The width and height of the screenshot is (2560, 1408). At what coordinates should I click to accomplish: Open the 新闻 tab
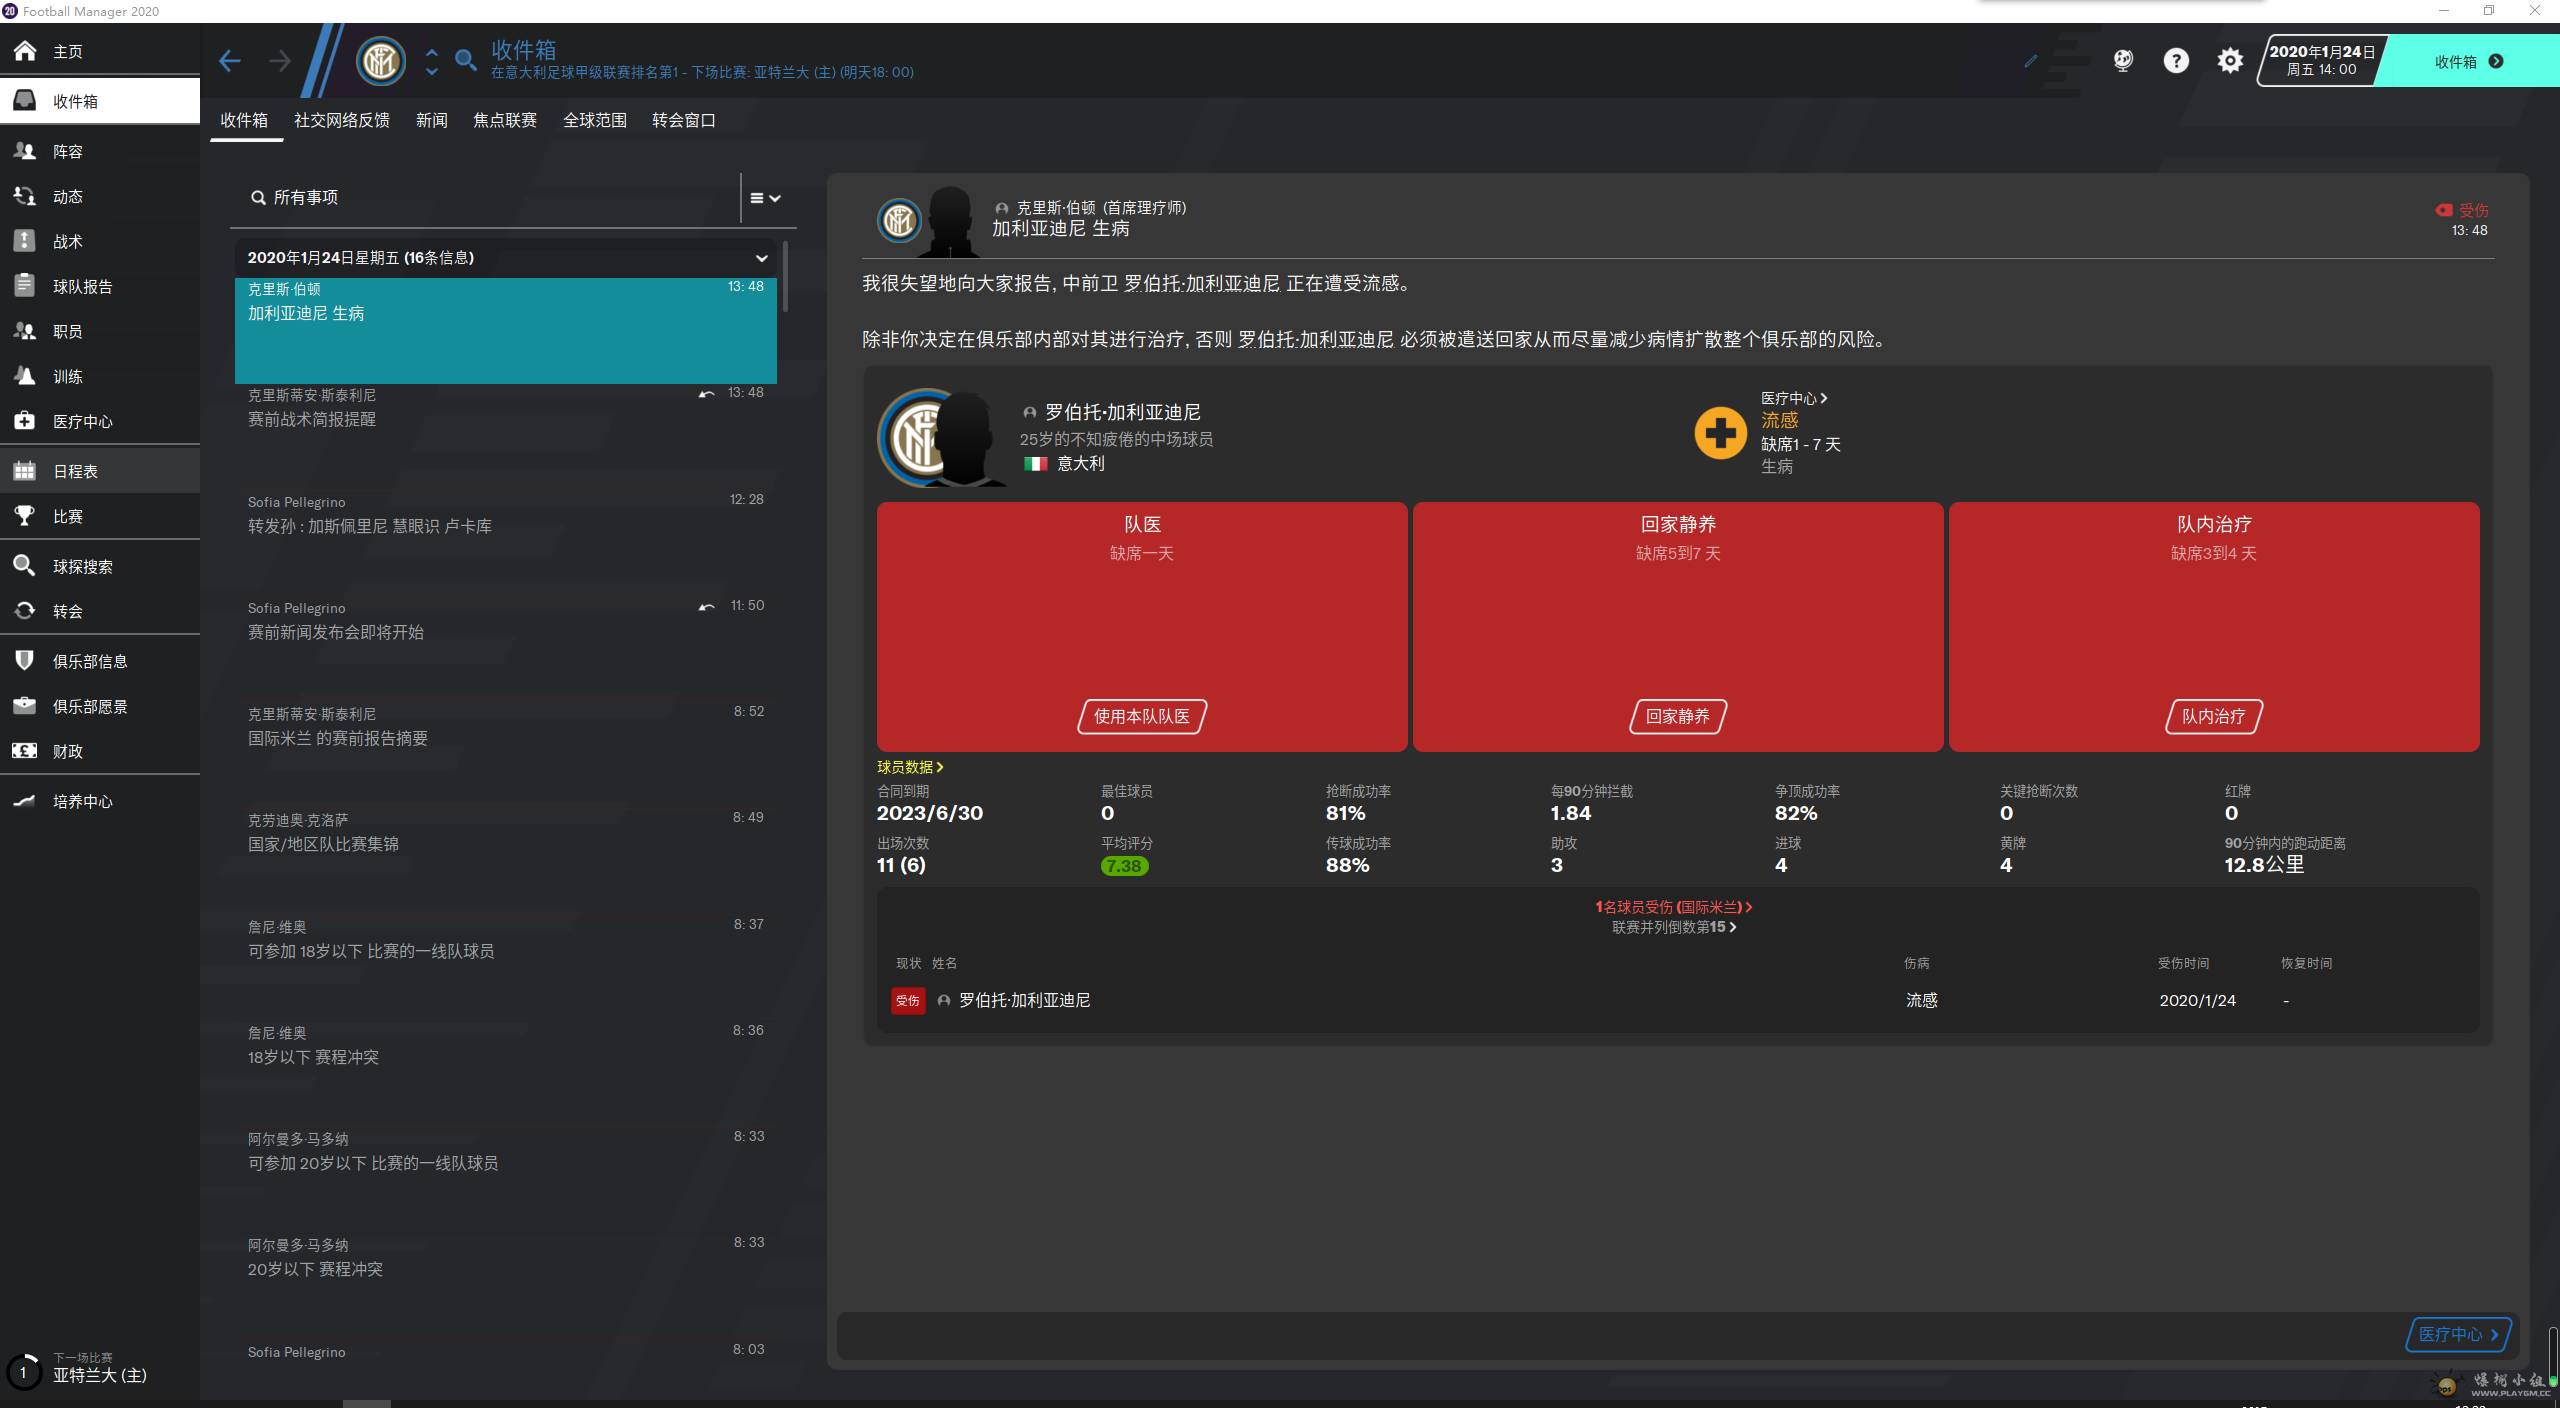[x=432, y=120]
